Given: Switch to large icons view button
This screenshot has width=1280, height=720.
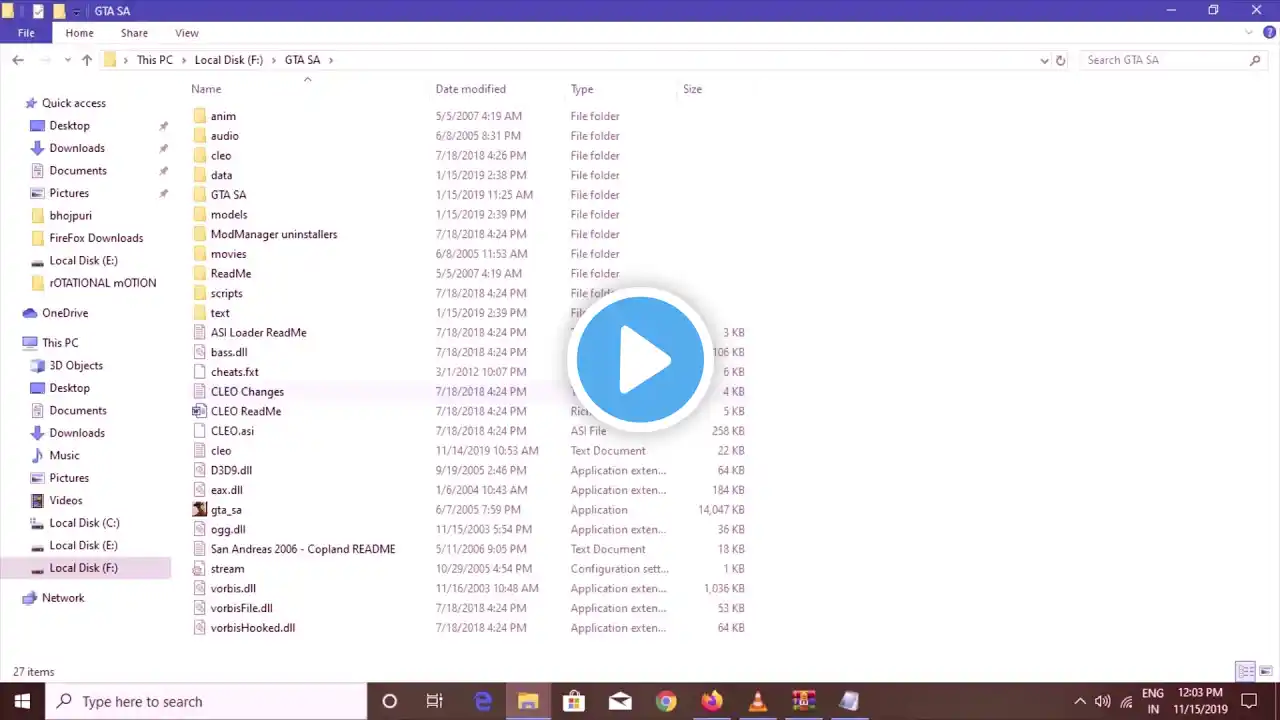Looking at the screenshot, I should [x=1265, y=671].
